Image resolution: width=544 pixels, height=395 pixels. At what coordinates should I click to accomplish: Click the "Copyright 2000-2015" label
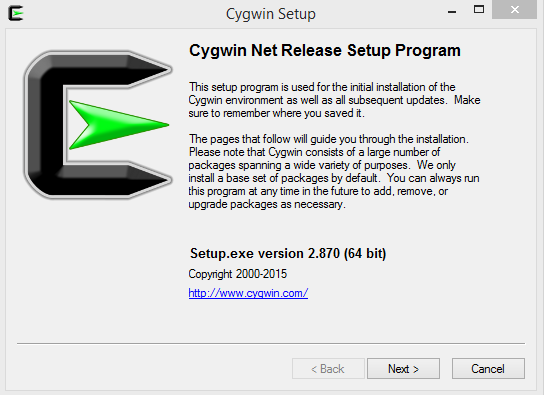coord(238,274)
